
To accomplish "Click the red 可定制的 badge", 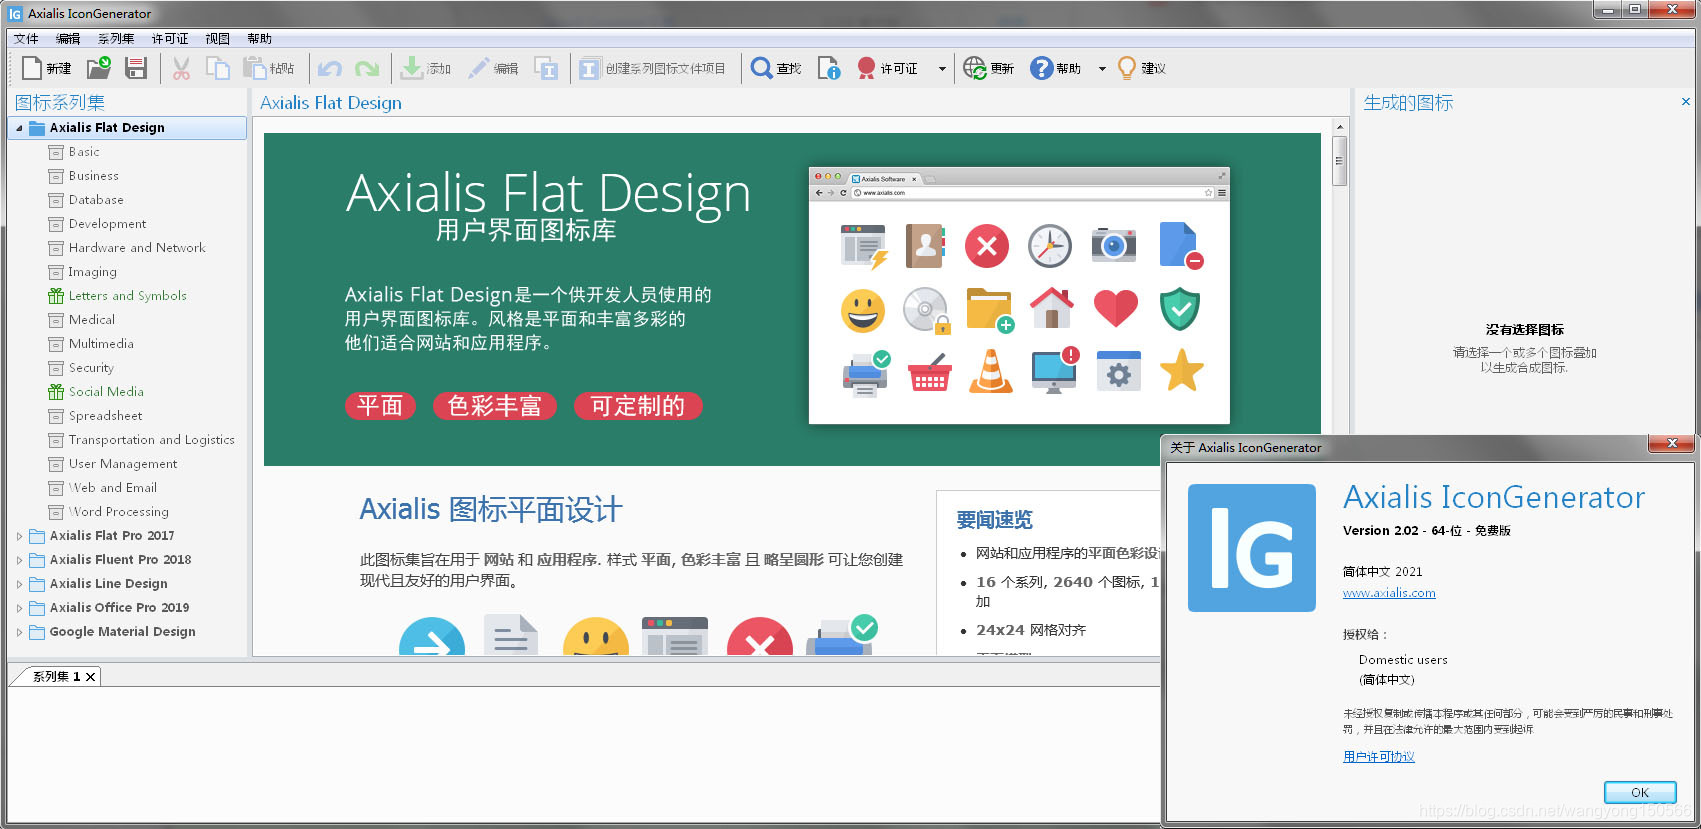I will point(638,406).
